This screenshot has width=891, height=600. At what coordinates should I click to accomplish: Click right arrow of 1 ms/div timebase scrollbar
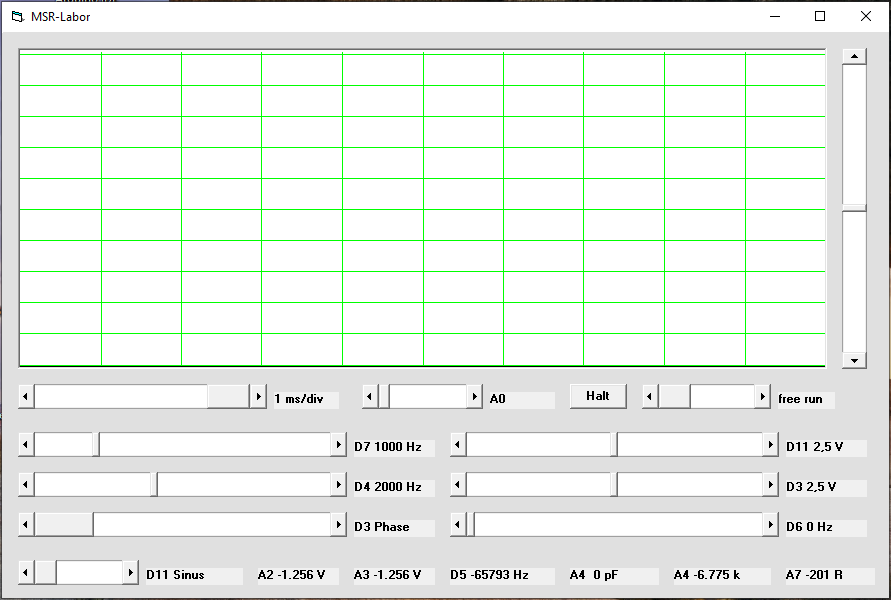(x=258, y=397)
